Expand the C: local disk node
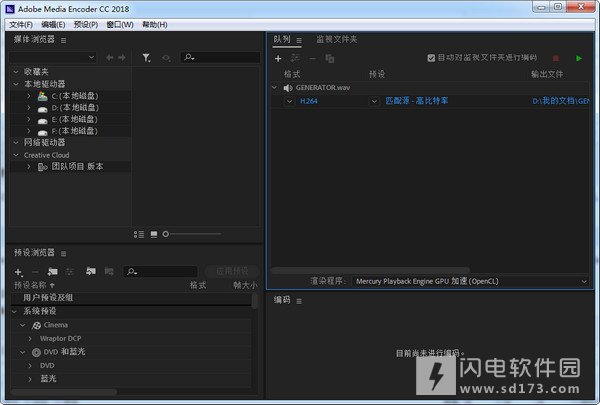600x405 pixels. click(x=29, y=96)
